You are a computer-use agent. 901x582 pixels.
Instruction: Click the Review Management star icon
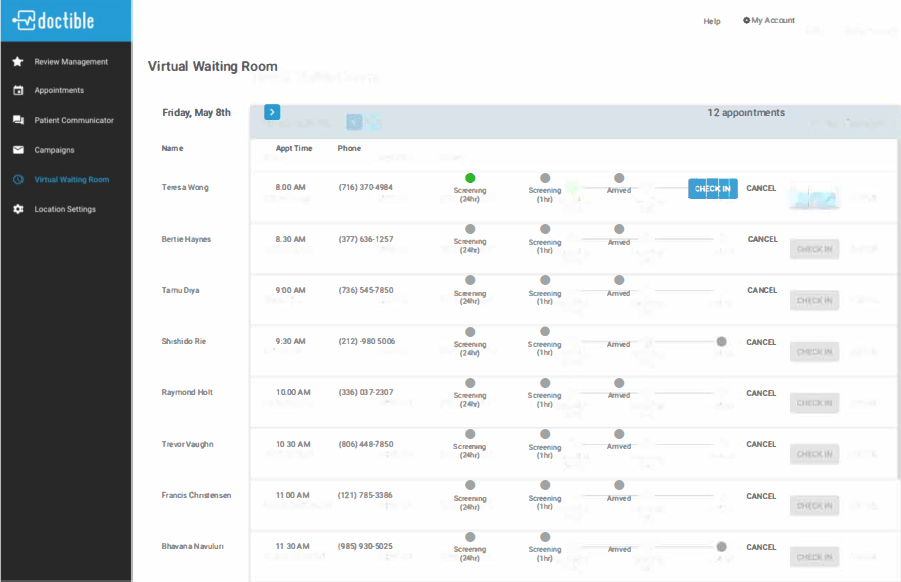pyautogui.click(x=18, y=62)
